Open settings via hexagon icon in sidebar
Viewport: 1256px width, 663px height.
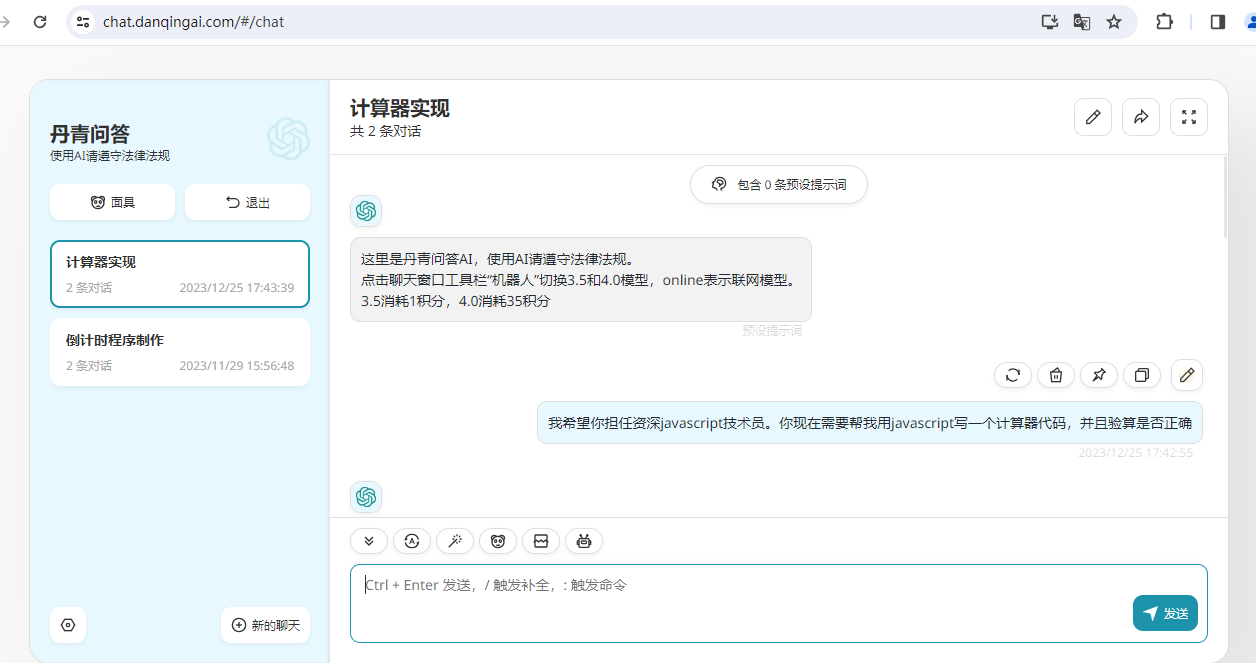(68, 625)
